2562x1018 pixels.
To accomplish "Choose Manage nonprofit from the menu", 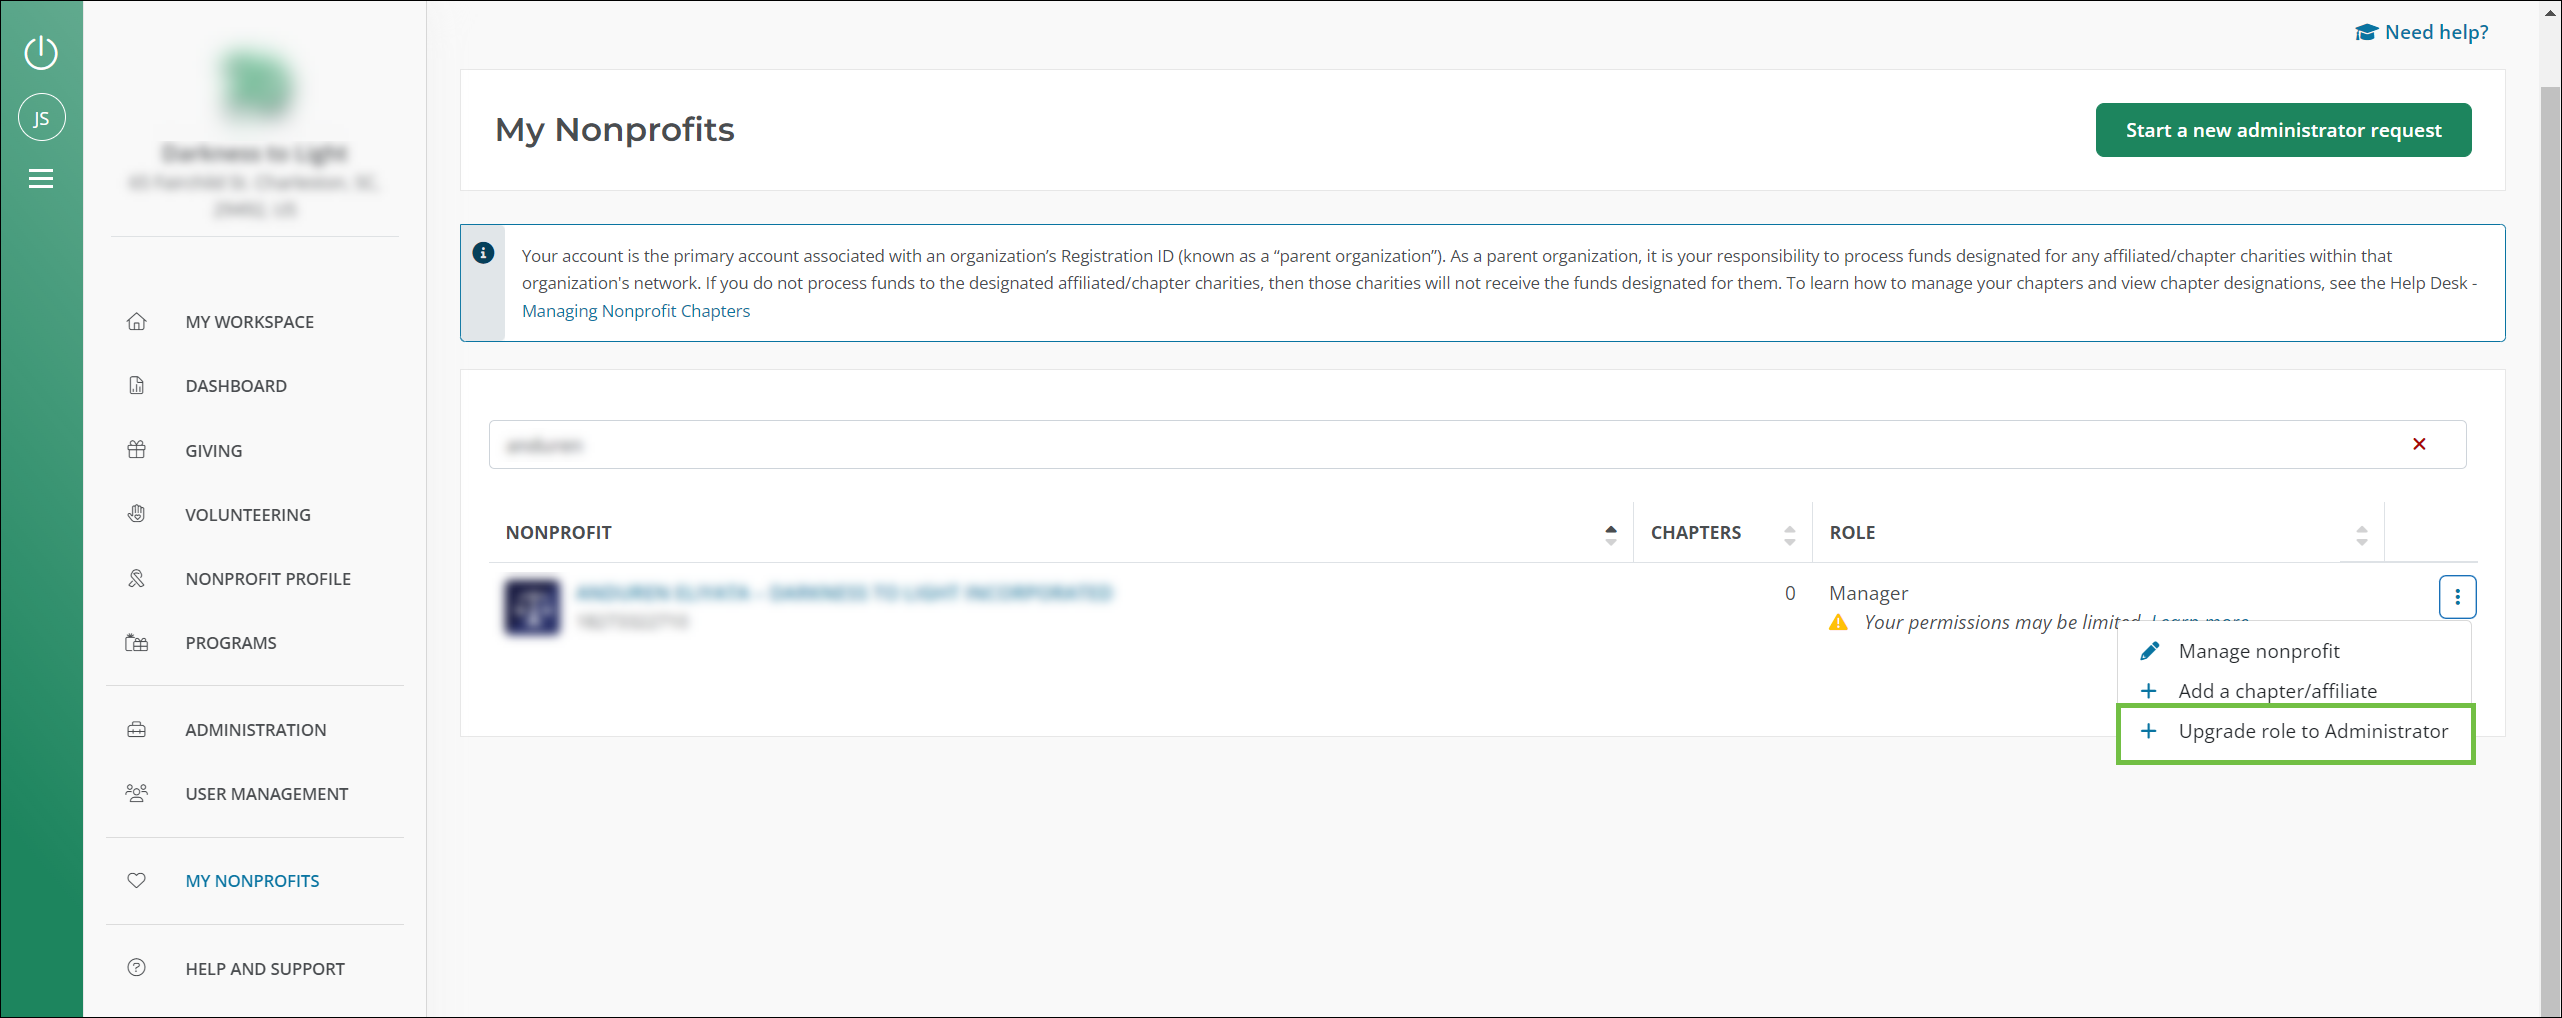I will tap(2258, 652).
